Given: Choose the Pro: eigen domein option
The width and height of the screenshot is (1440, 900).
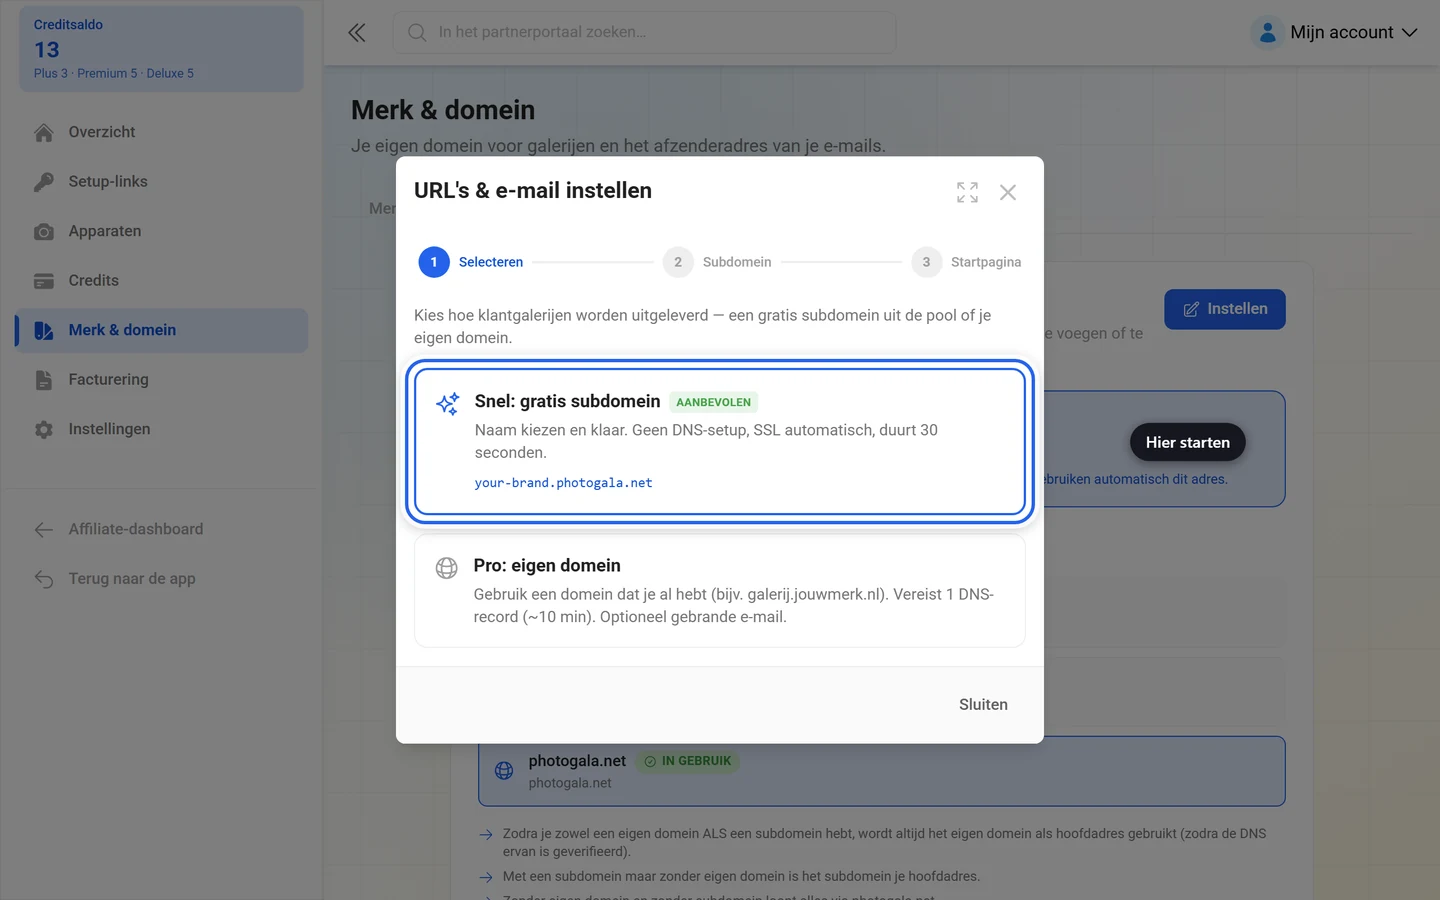Looking at the screenshot, I should [x=720, y=591].
